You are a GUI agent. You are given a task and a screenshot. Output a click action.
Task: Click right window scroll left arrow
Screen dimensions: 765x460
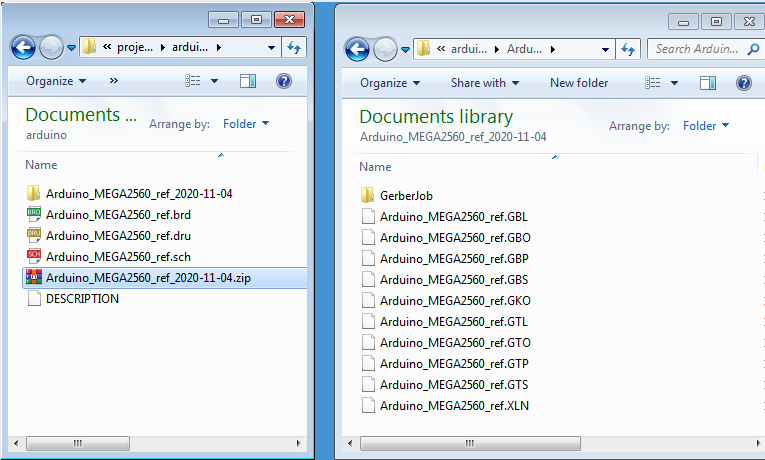coord(350,443)
